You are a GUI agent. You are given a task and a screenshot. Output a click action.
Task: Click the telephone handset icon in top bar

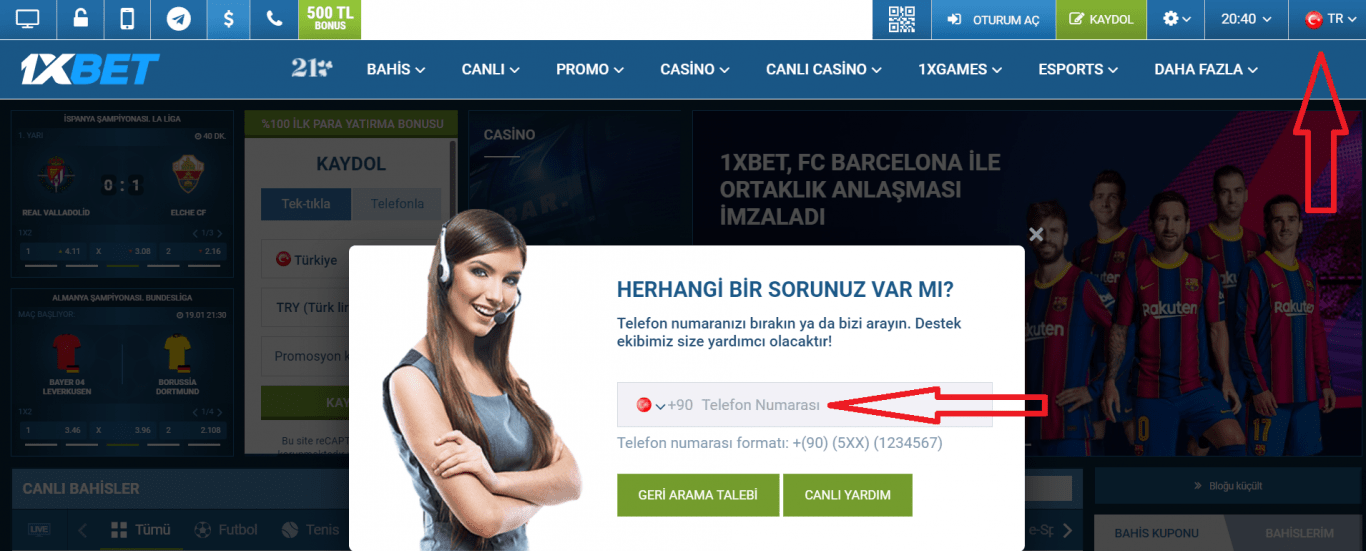pos(274,19)
